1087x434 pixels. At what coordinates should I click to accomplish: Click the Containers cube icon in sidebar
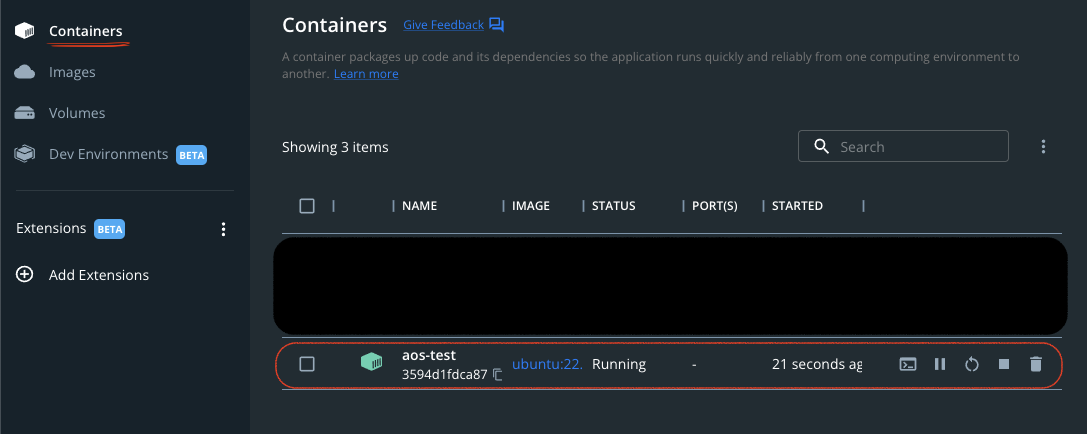(x=25, y=31)
